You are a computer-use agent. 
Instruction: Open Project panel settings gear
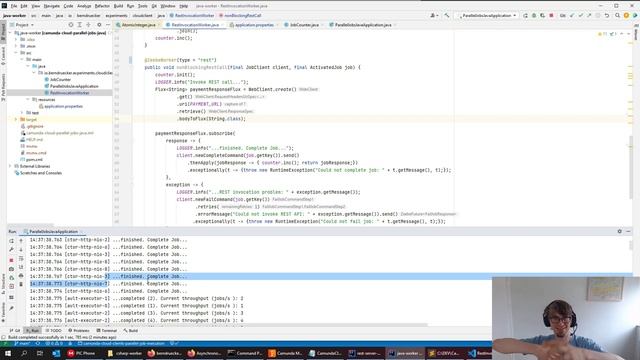[x=99, y=25]
